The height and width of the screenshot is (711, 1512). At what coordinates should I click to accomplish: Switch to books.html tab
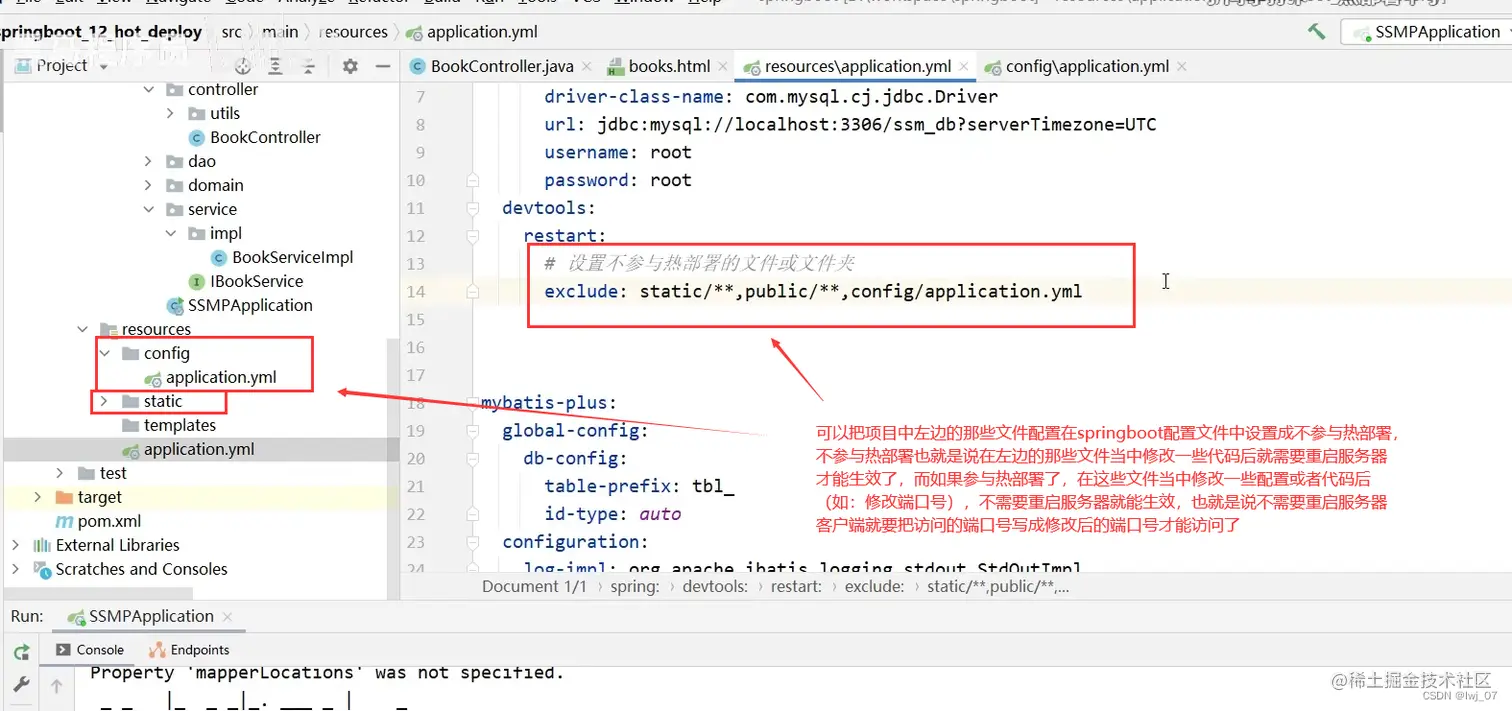coord(669,67)
